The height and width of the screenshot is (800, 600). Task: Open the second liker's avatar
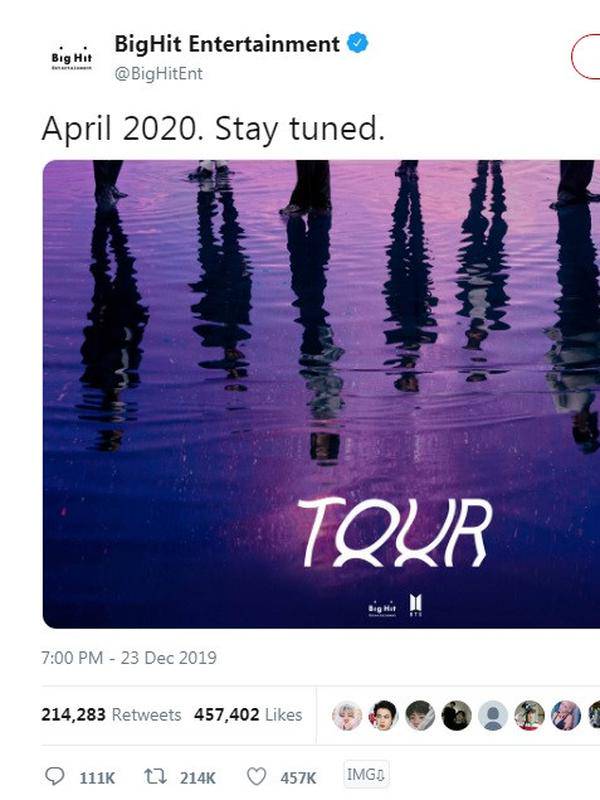383,715
